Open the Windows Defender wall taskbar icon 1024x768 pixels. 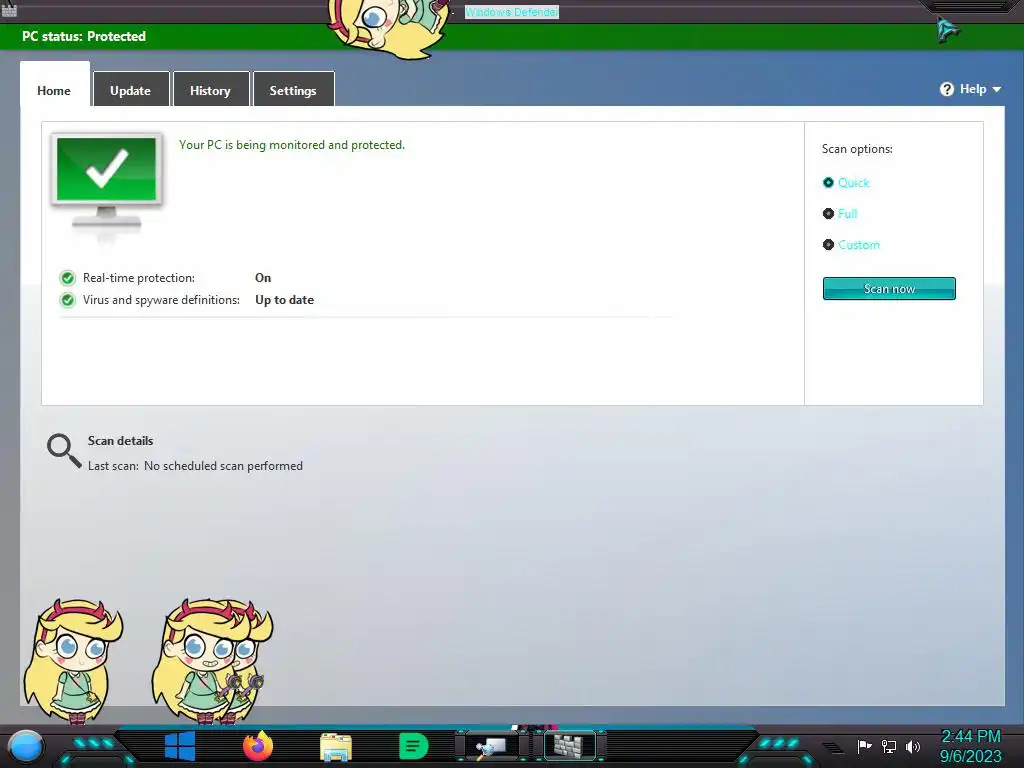pos(569,746)
